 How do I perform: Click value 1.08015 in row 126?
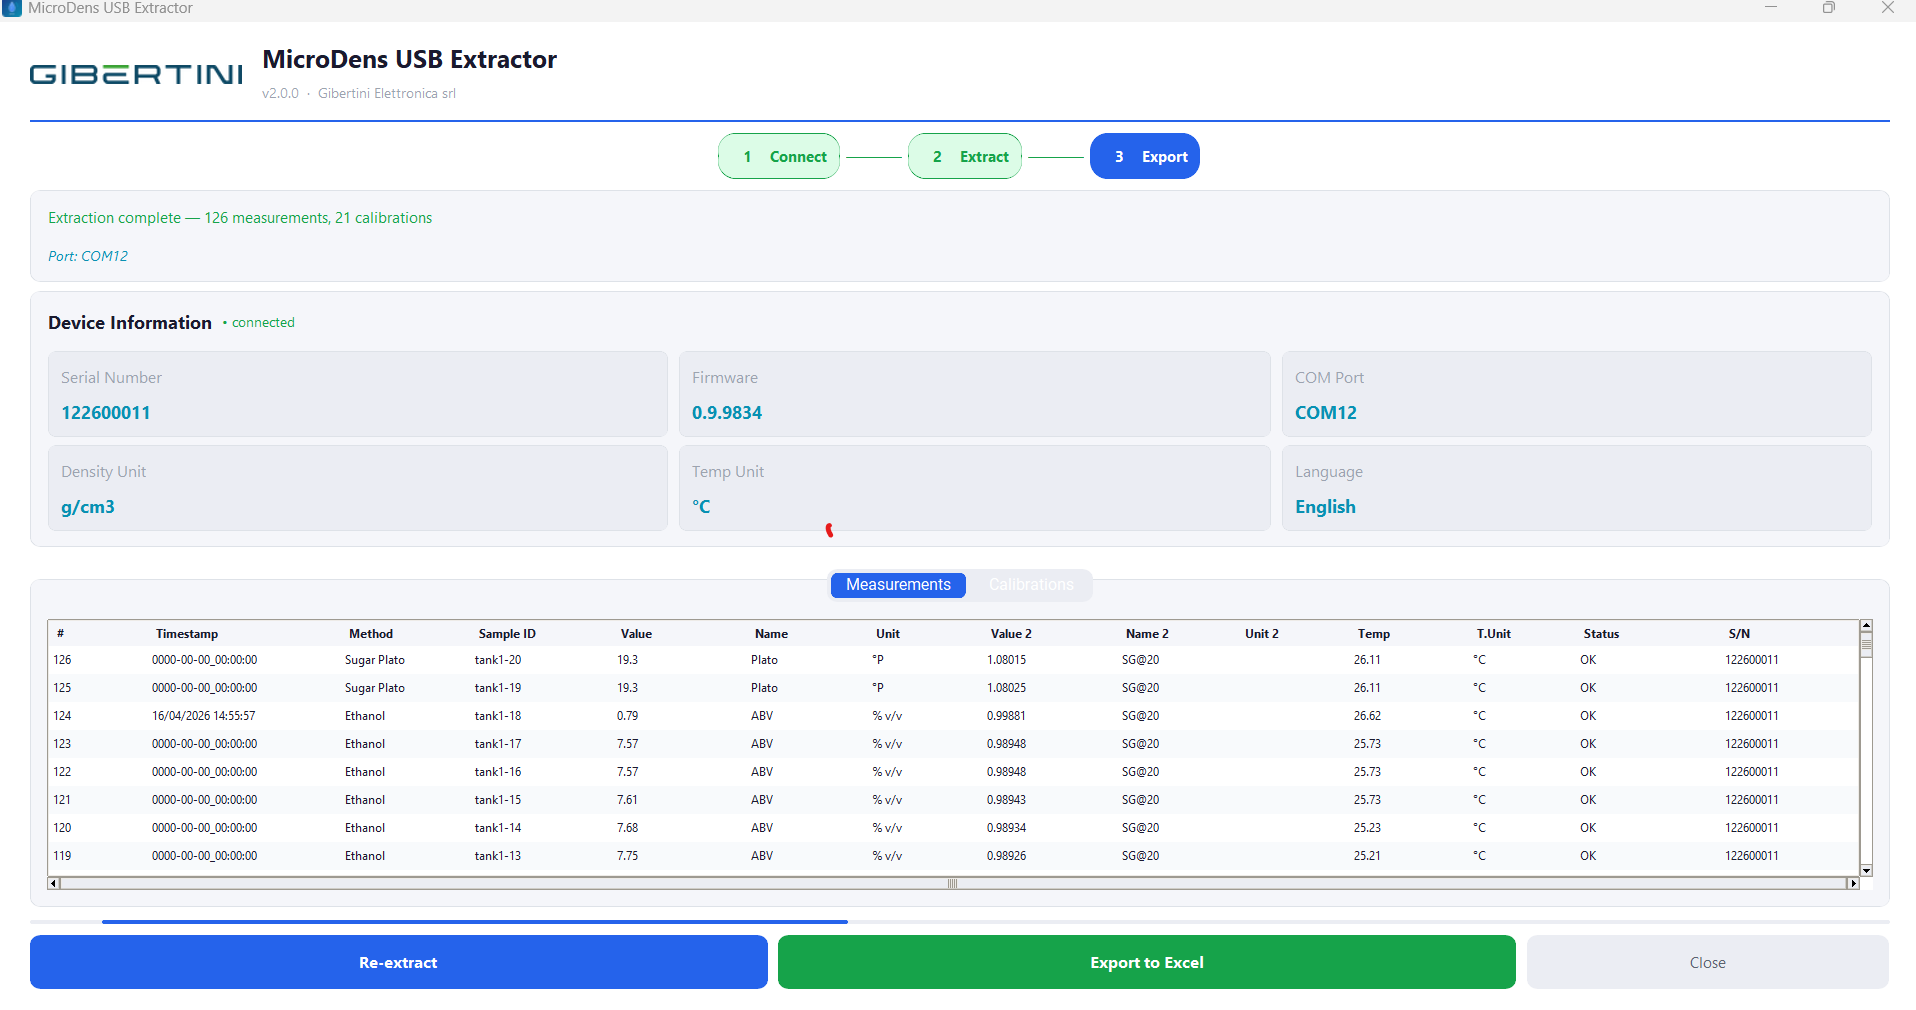coord(1006,660)
